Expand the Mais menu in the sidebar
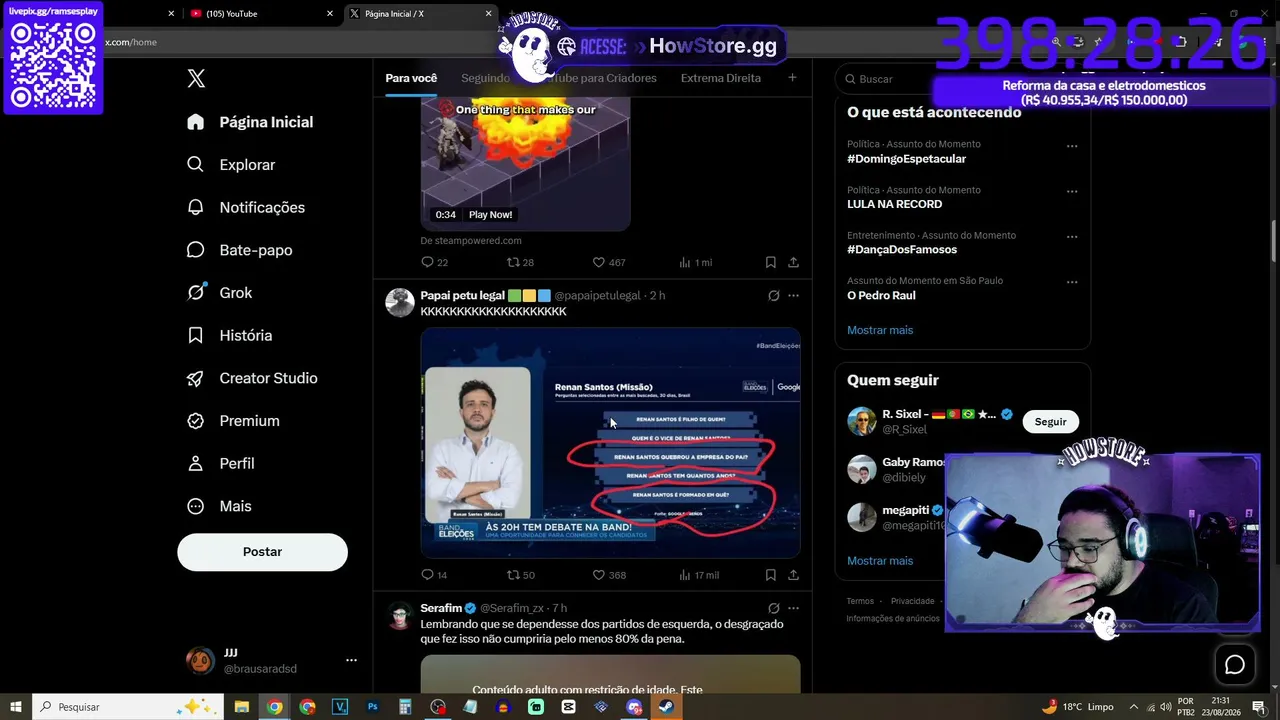 pos(220,507)
